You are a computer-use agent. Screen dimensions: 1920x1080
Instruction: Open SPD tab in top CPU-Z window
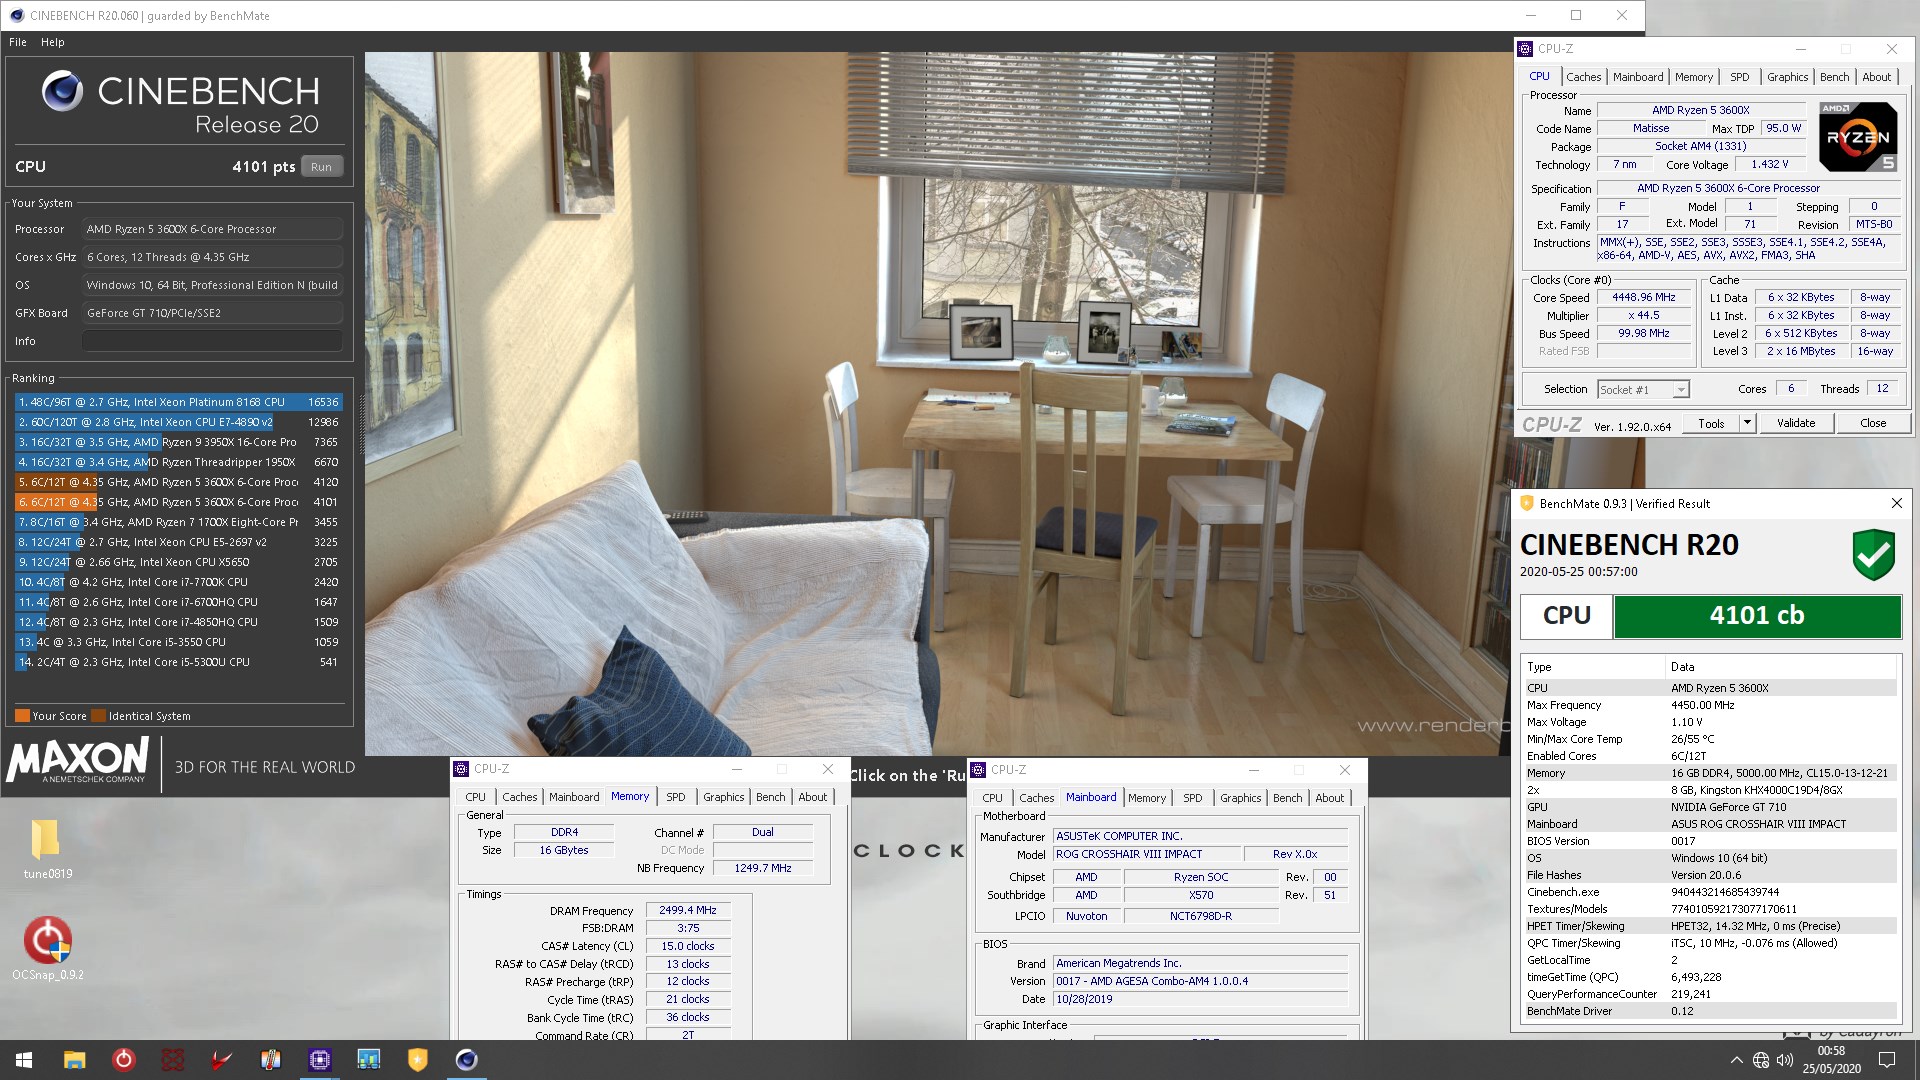(1740, 77)
